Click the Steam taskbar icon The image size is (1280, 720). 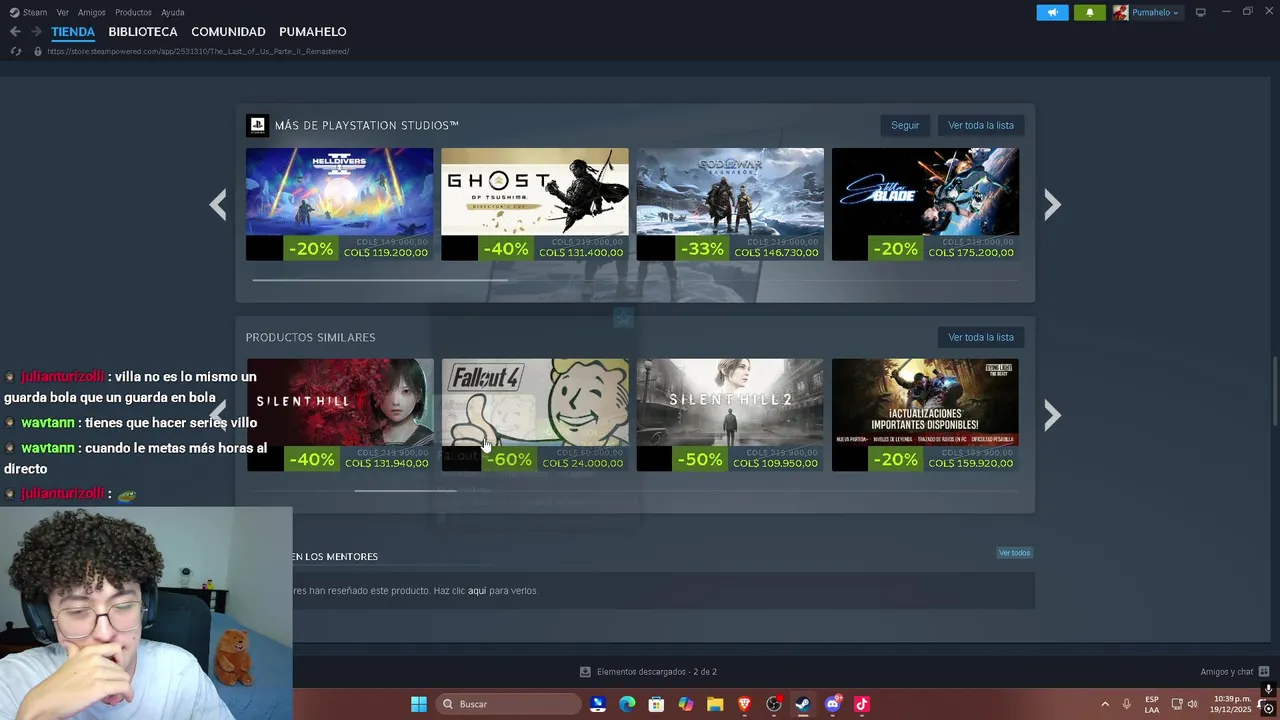[x=803, y=704]
